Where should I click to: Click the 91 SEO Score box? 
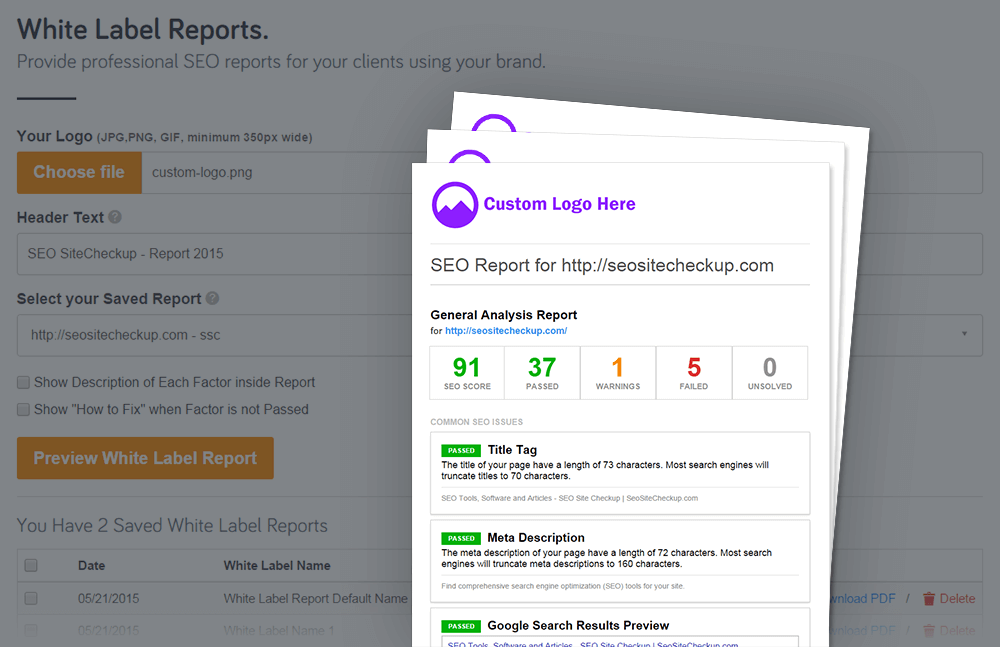point(467,373)
